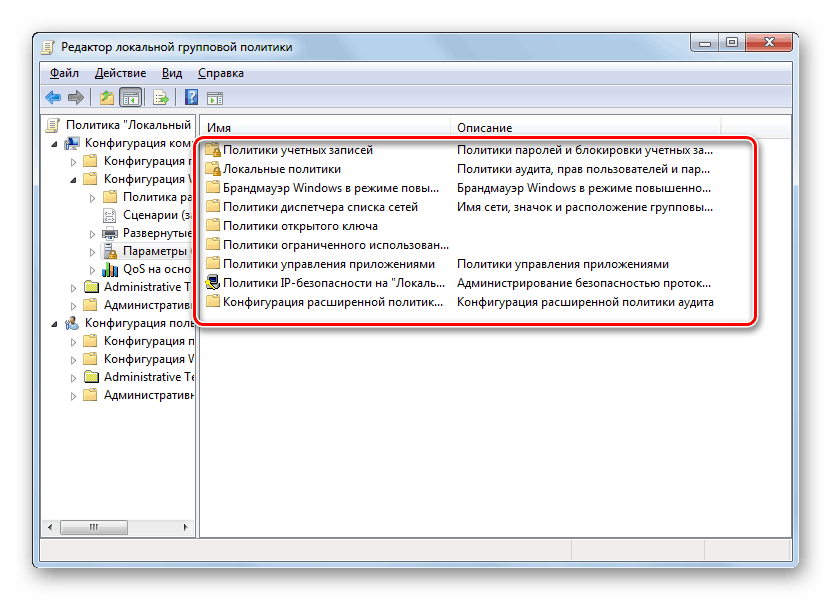Click the IP security icon of Политики IP-безопасности

(x=213, y=283)
